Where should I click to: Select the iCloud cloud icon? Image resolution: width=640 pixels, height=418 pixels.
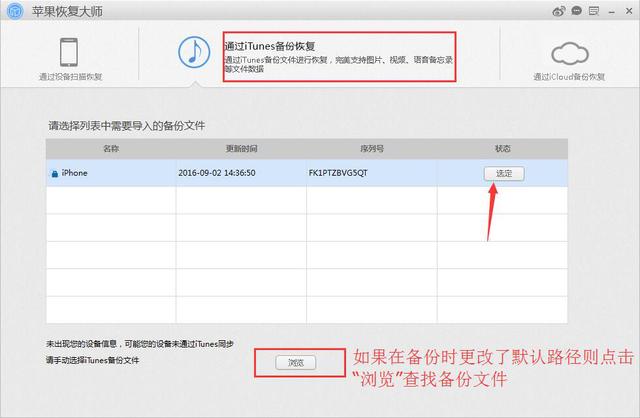pyautogui.click(x=570, y=53)
